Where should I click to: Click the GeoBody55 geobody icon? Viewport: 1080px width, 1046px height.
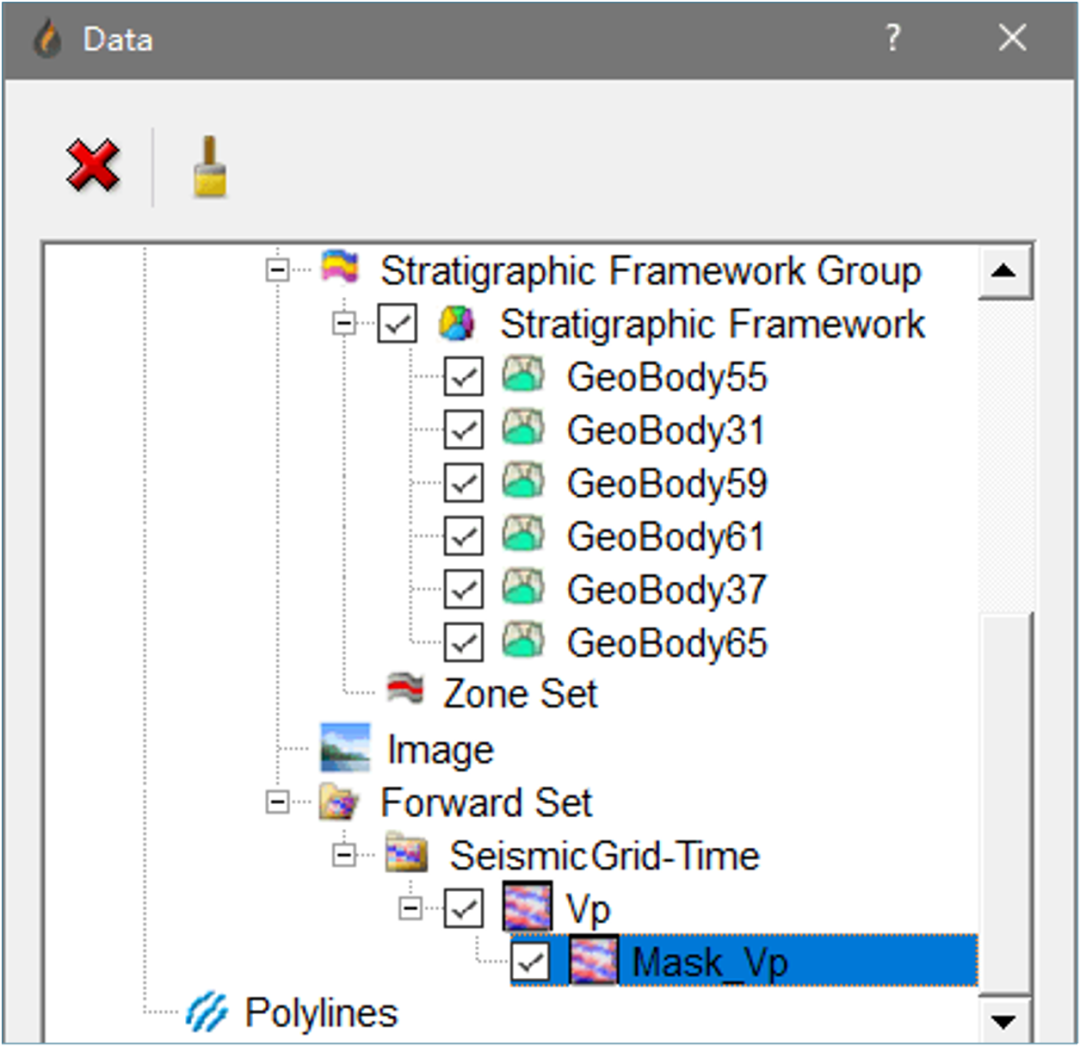(x=523, y=376)
